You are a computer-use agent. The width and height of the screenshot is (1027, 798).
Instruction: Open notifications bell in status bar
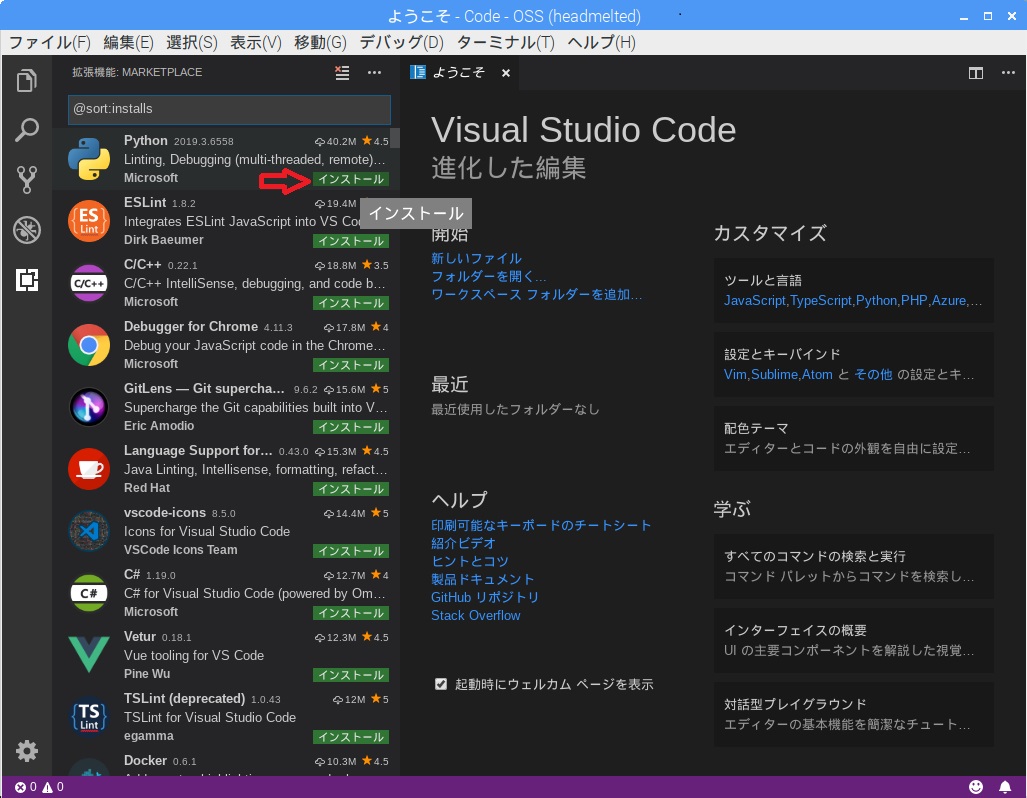[1004, 787]
